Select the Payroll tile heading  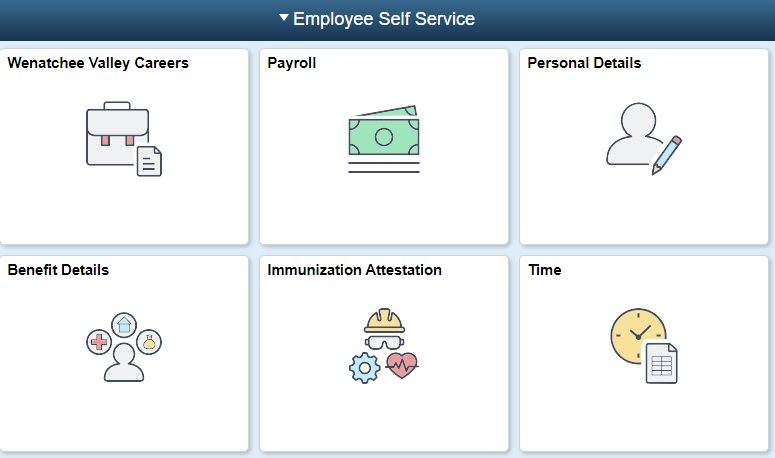pos(292,63)
